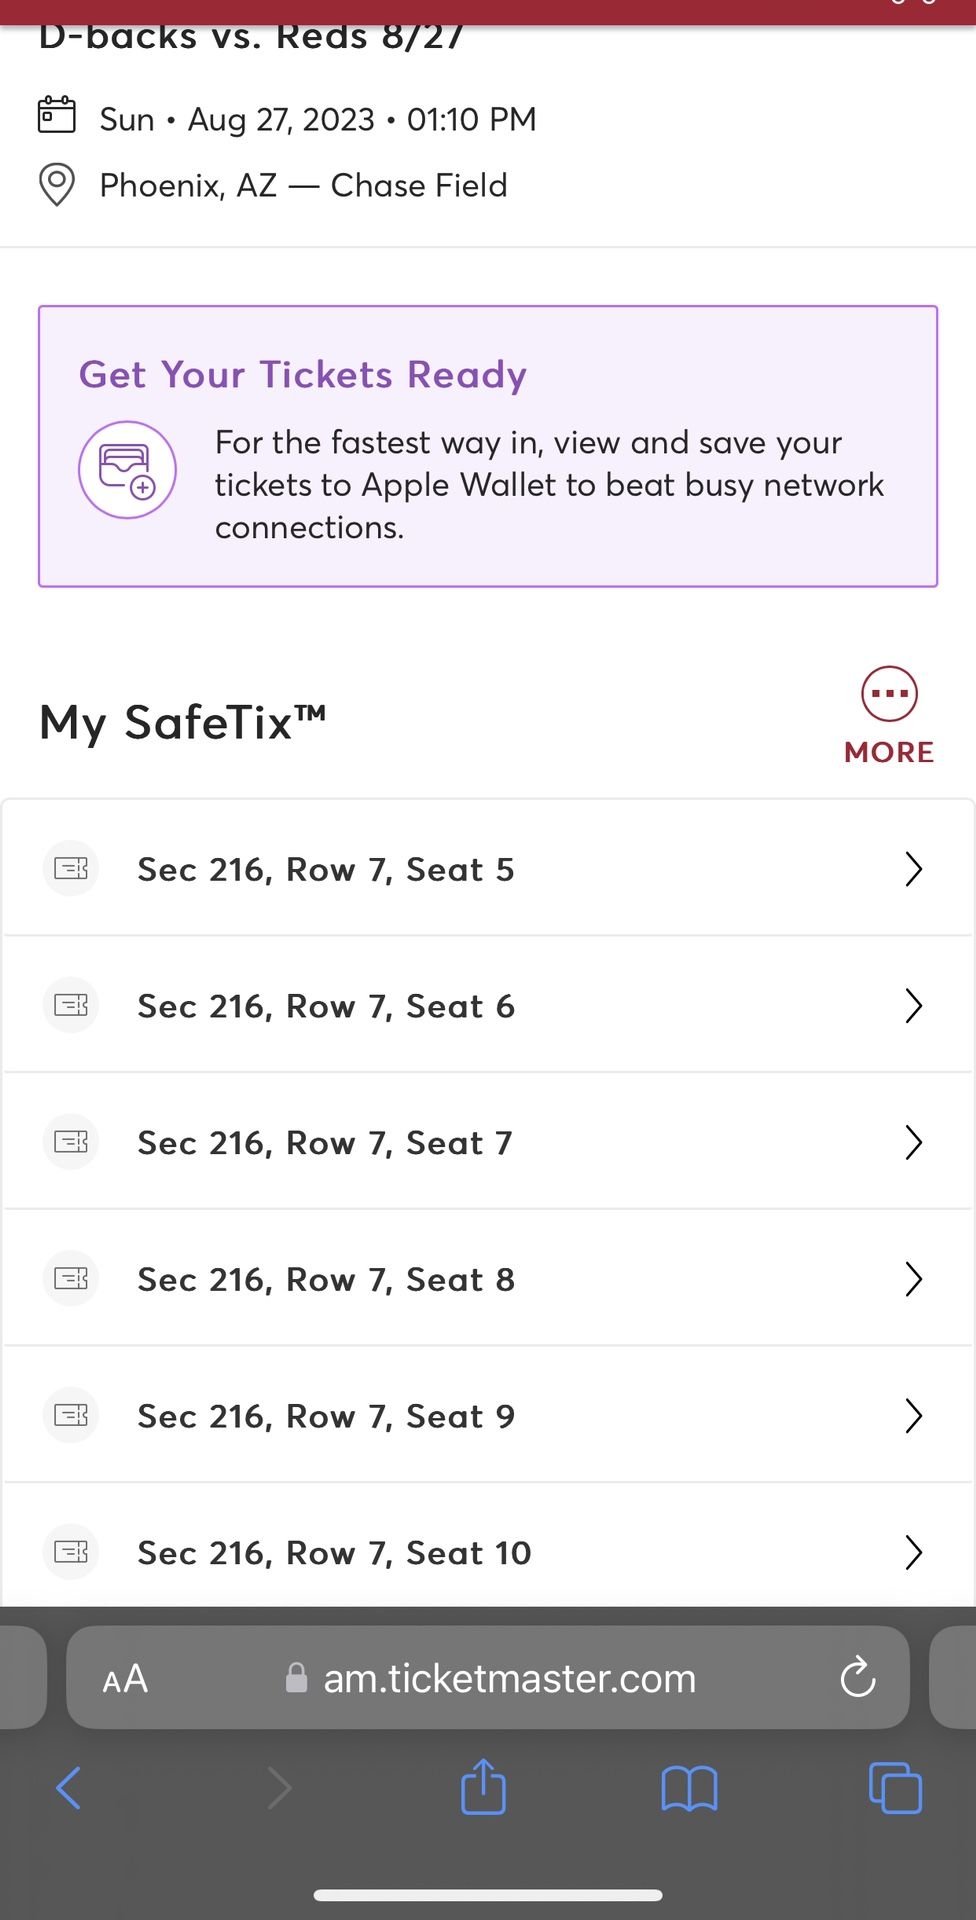Go back to the previous page
976x1920 pixels.
tap(68, 1788)
